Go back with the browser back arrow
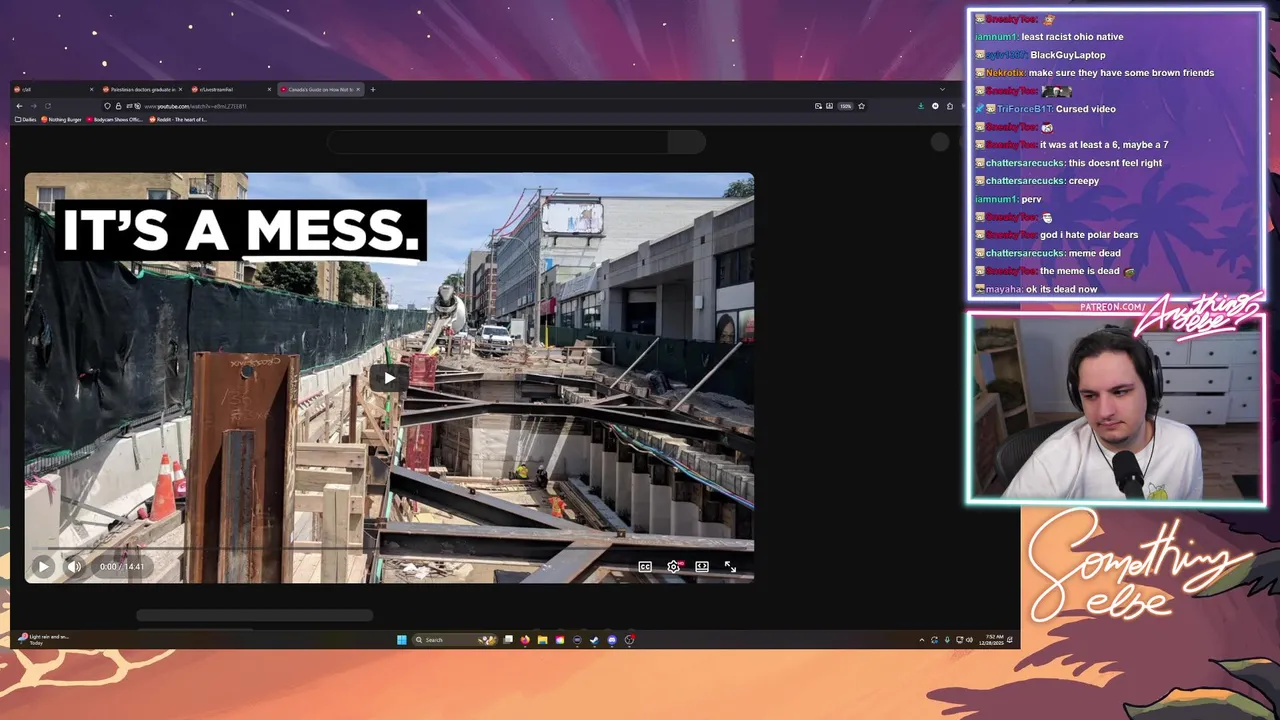Image resolution: width=1280 pixels, height=720 pixels. tap(19, 106)
